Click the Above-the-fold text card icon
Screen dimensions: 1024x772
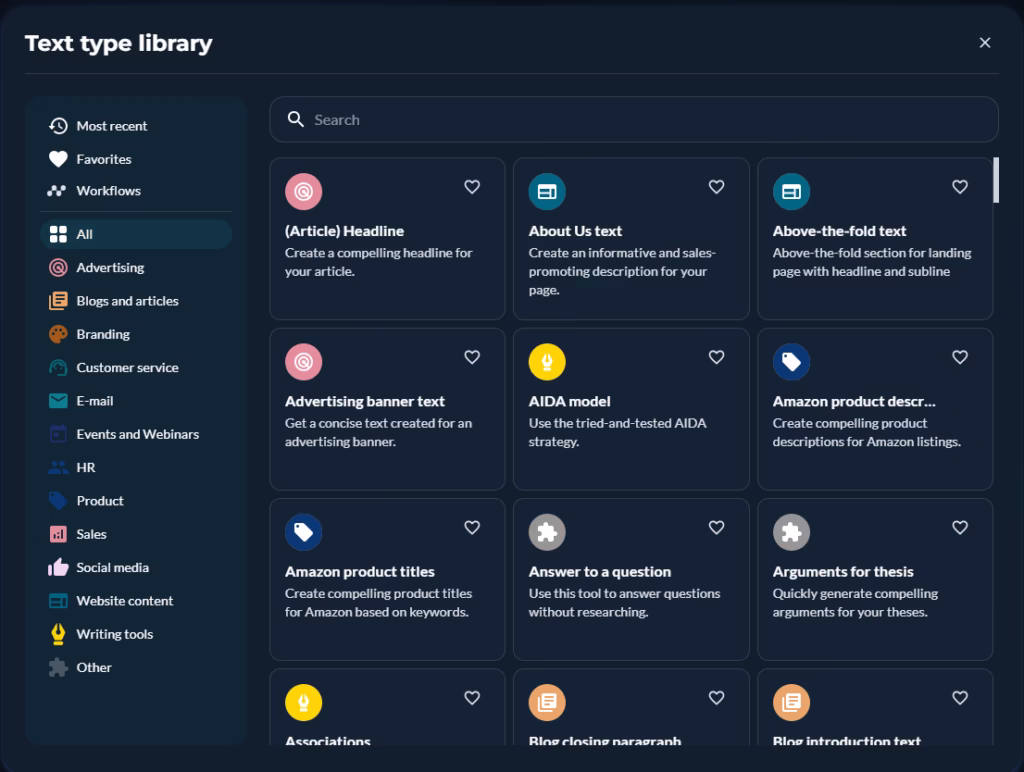[792, 191]
